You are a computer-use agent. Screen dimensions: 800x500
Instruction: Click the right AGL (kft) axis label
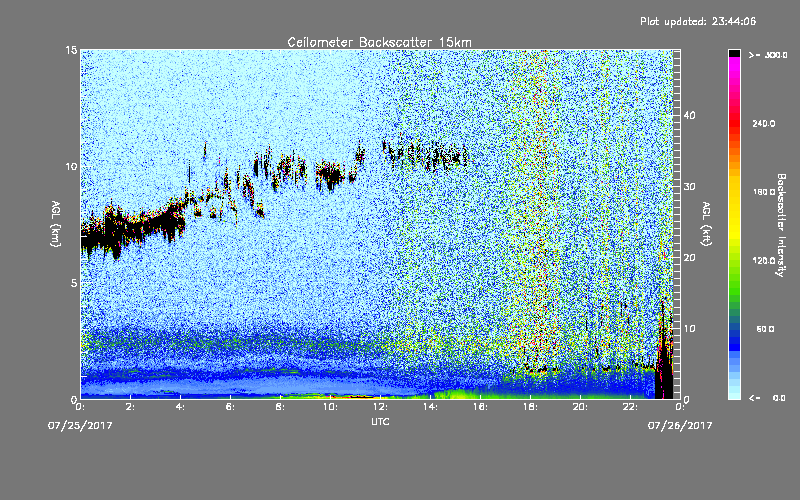[x=706, y=224]
